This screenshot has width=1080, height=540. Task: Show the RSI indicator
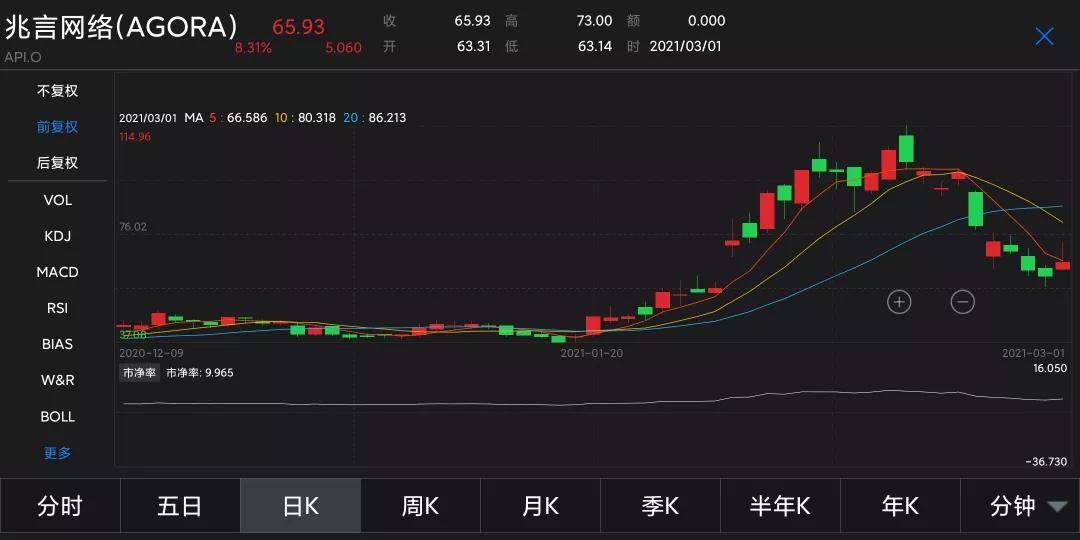coord(57,308)
